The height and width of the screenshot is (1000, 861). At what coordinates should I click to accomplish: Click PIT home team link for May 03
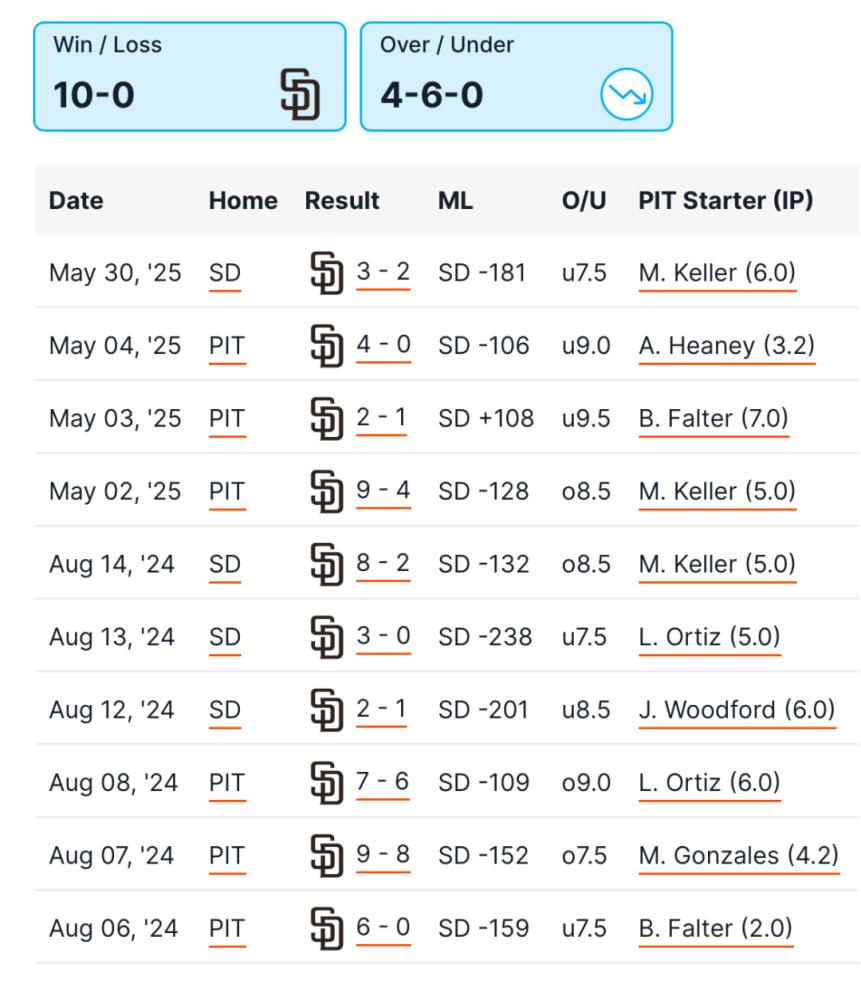point(227,419)
